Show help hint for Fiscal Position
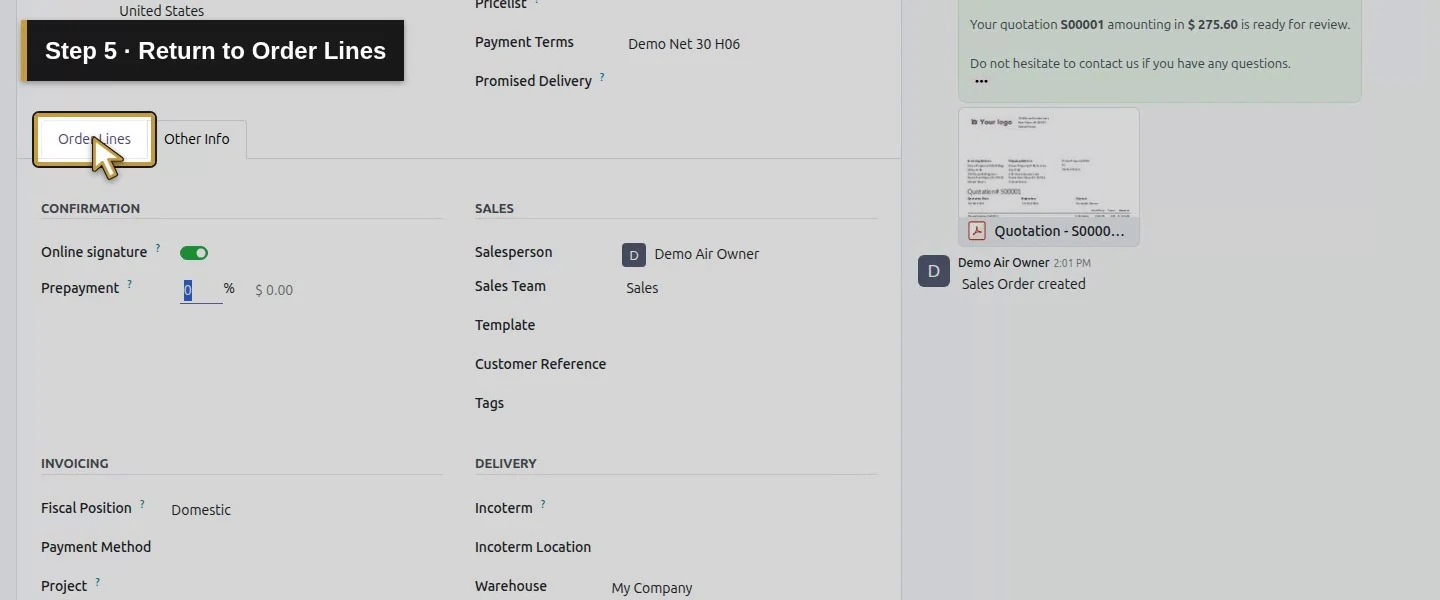 [x=142, y=503]
